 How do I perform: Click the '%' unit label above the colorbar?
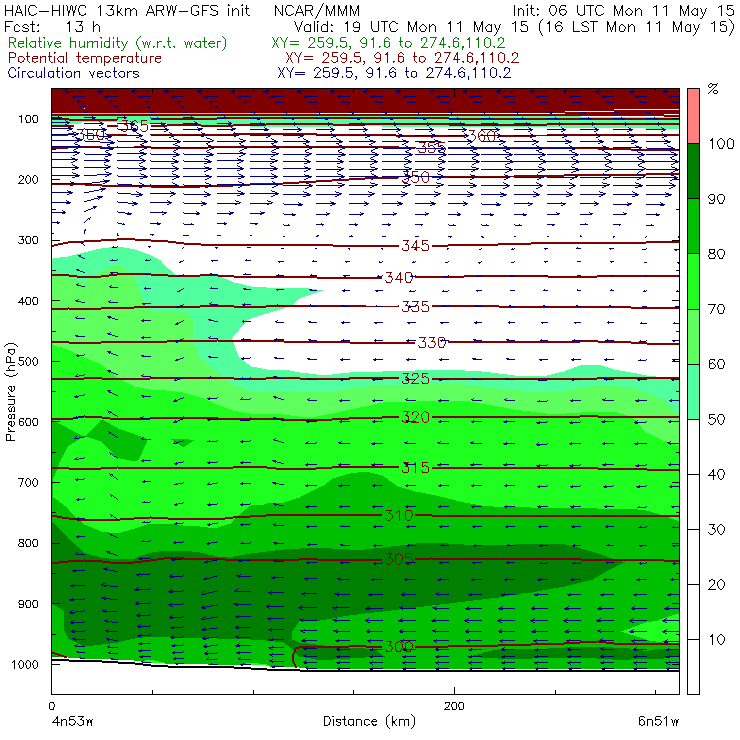pyautogui.click(x=713, y=89)
